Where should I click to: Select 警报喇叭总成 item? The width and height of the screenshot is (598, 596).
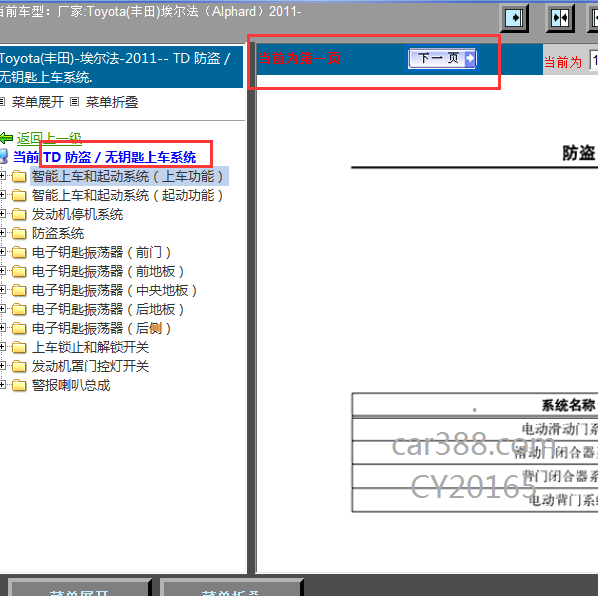pyautogui.click(x=71, y=386)
